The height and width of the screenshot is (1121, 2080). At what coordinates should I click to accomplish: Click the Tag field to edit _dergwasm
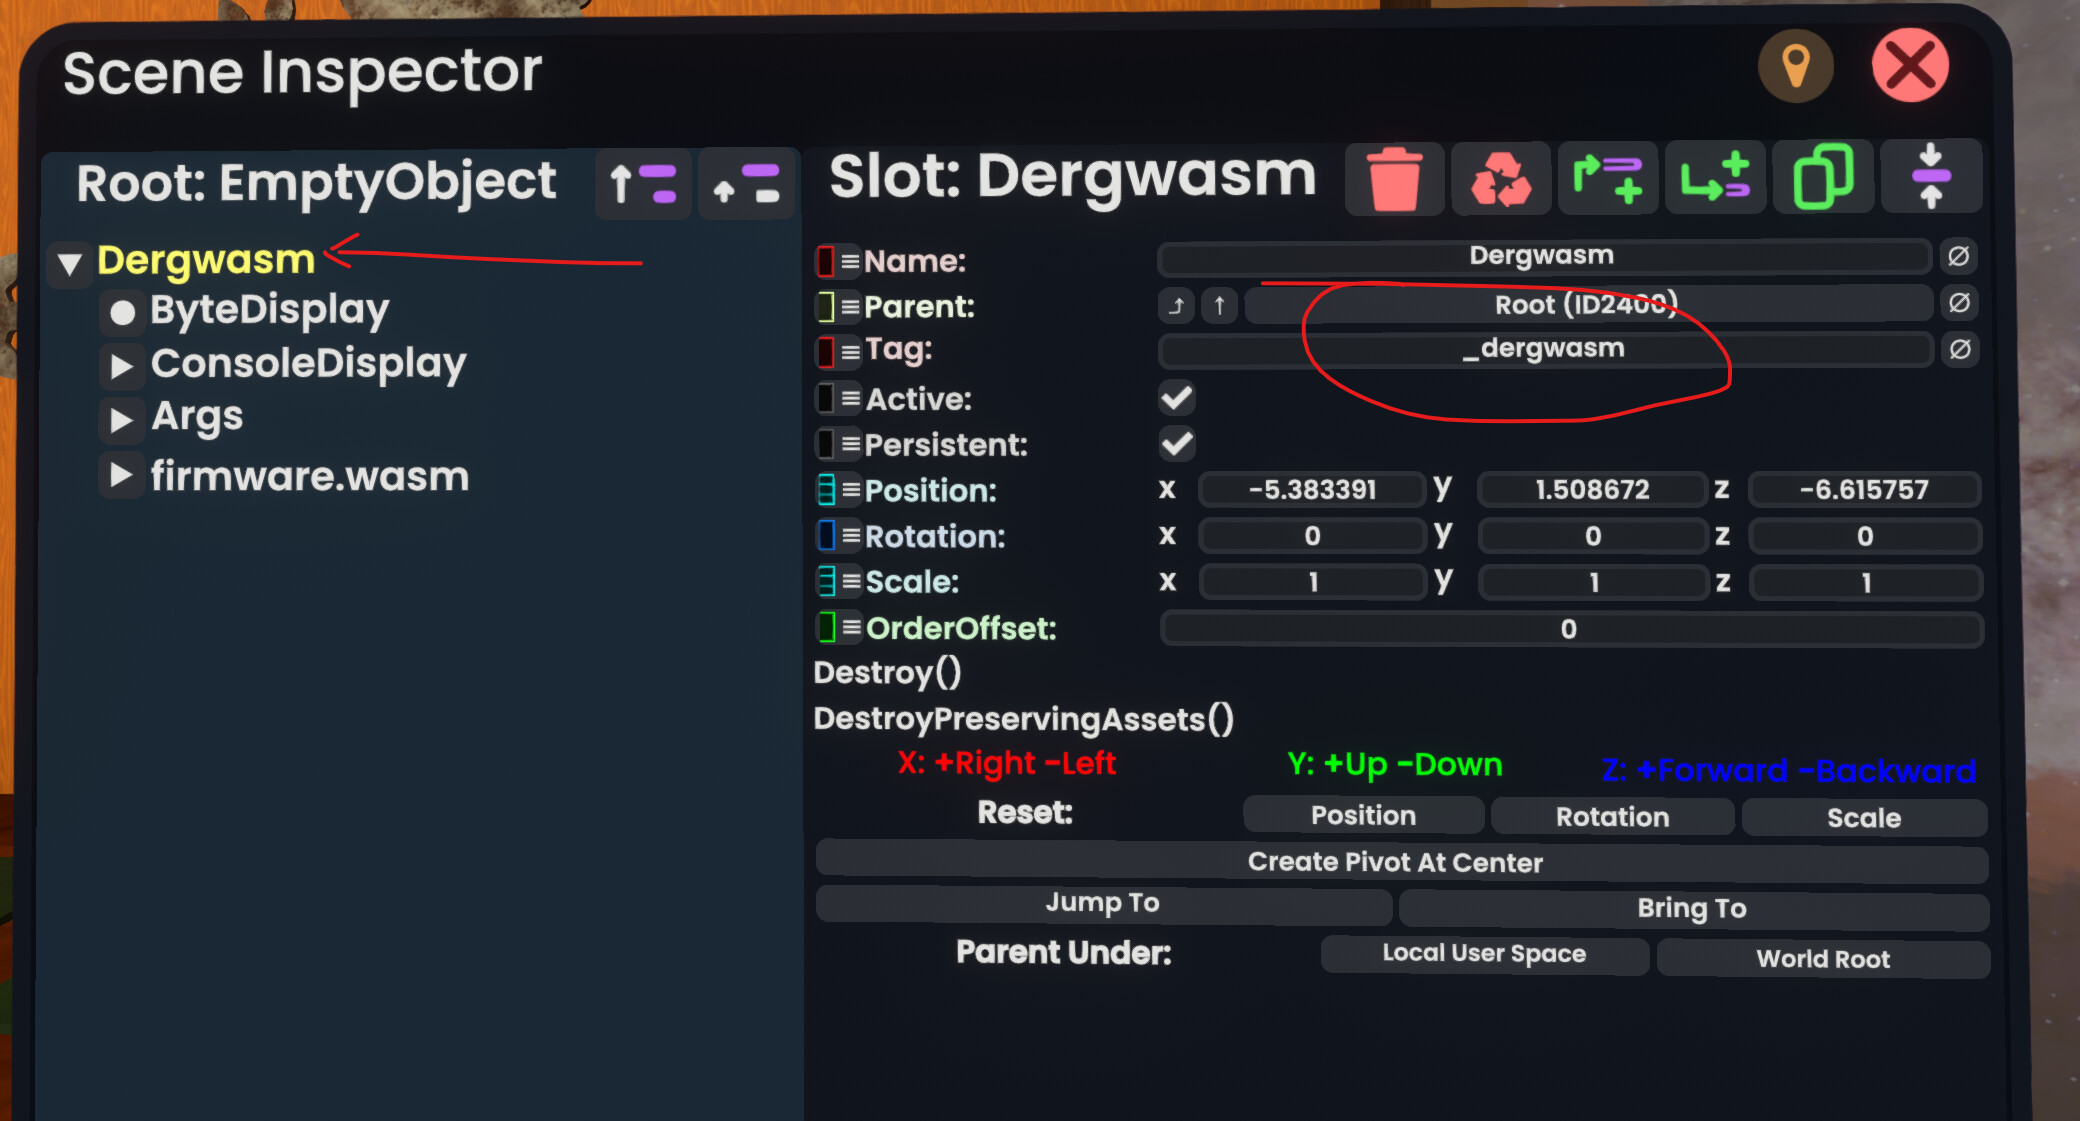click(x=1543, y=349)
